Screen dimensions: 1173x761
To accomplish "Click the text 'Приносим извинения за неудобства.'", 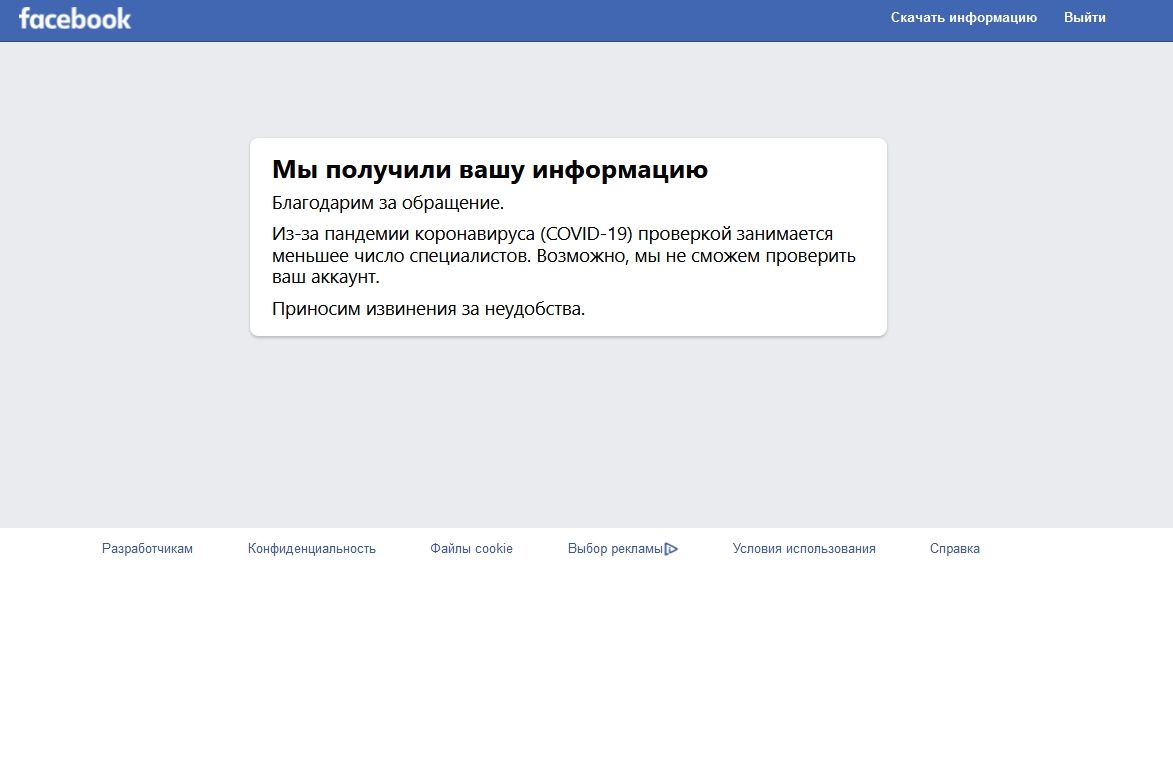I will pos(428,309).
